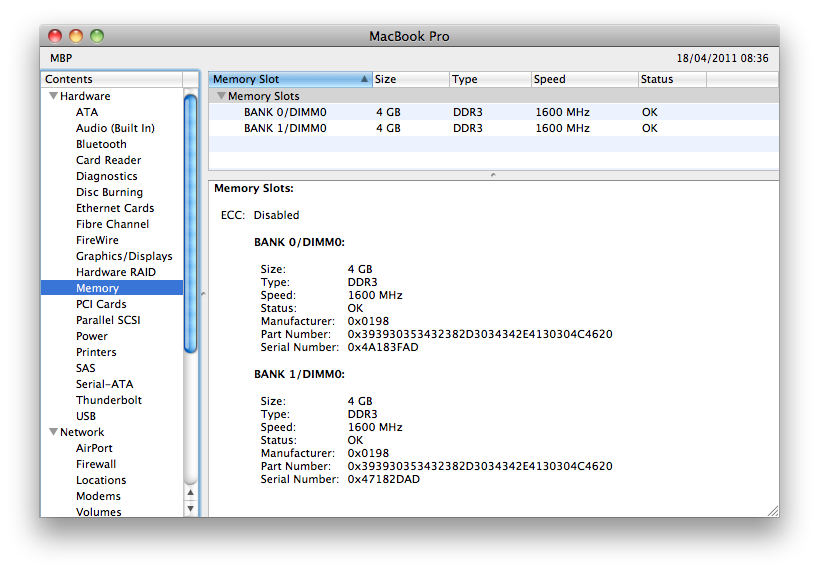Image resolution: width=819 pixels, height=572 pixels.
Task: Select Graphics/Displays in sidebar
Action: pos(124,256)
